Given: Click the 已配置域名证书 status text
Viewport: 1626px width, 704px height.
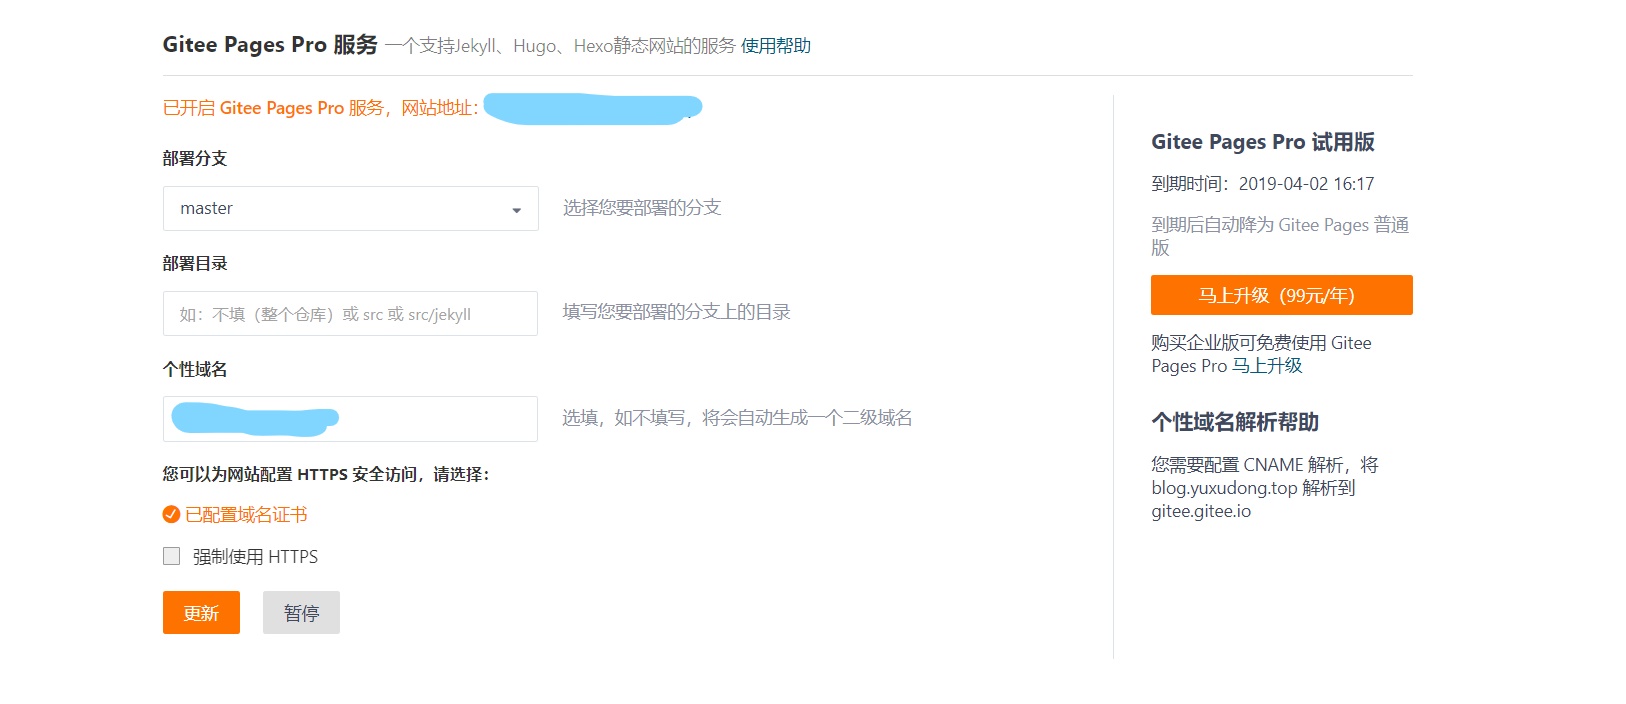Looking at the screenshot, I should pos(246,515).
